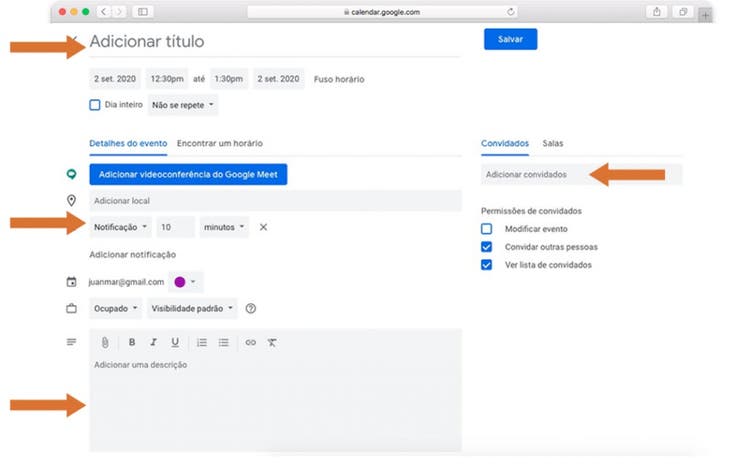Image resolution: width=750 pixels, height=464 pixels.
Task: Click the attachment paperclip icon
Action: pos(103,342)
